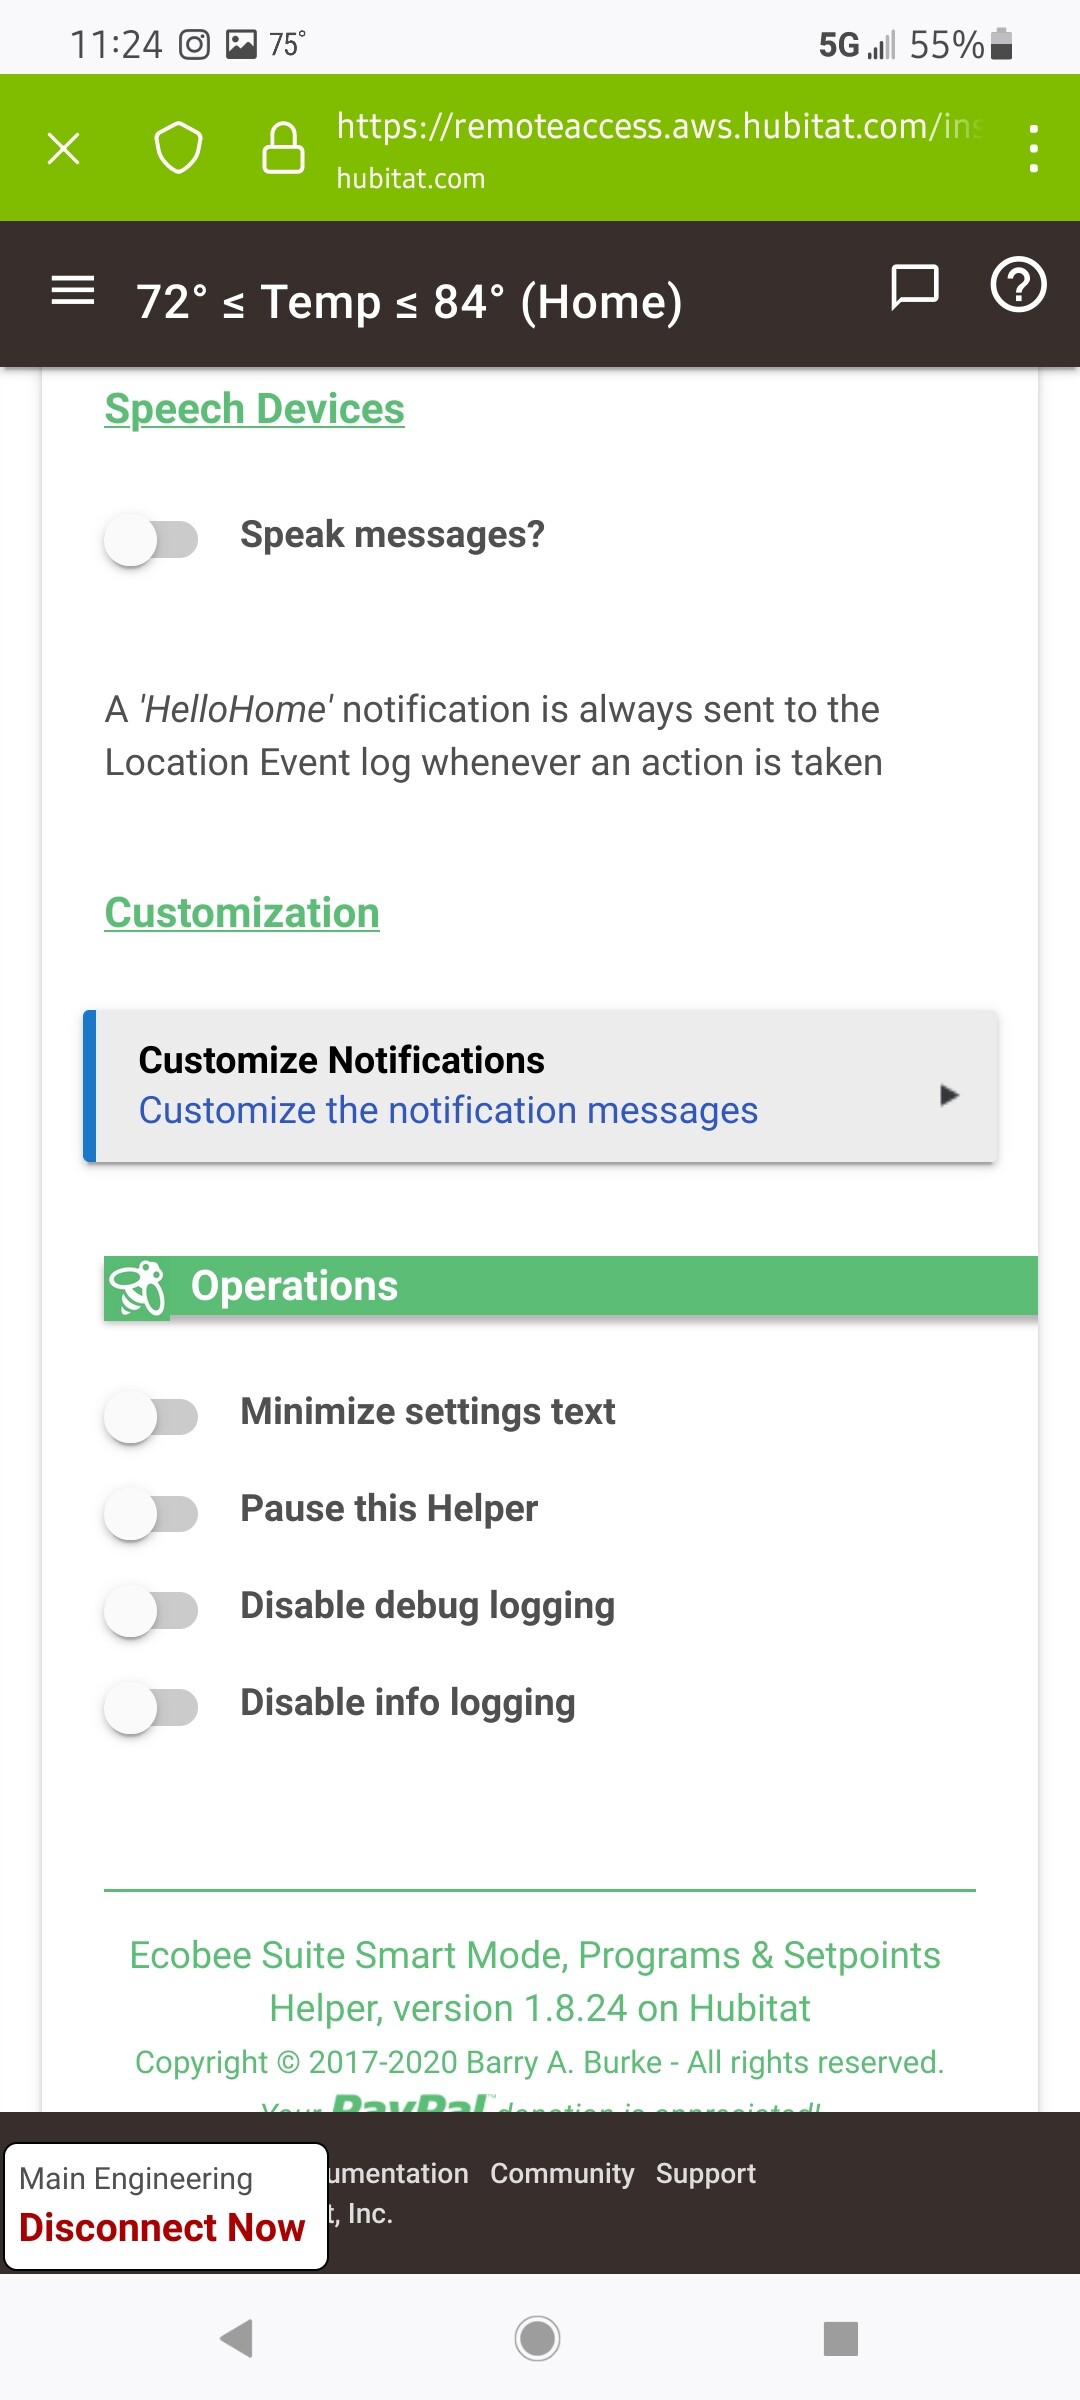This screenshot has width=1080, height=2400.
Task: Open the hamburger navigation menu
Action: (73, 291)
